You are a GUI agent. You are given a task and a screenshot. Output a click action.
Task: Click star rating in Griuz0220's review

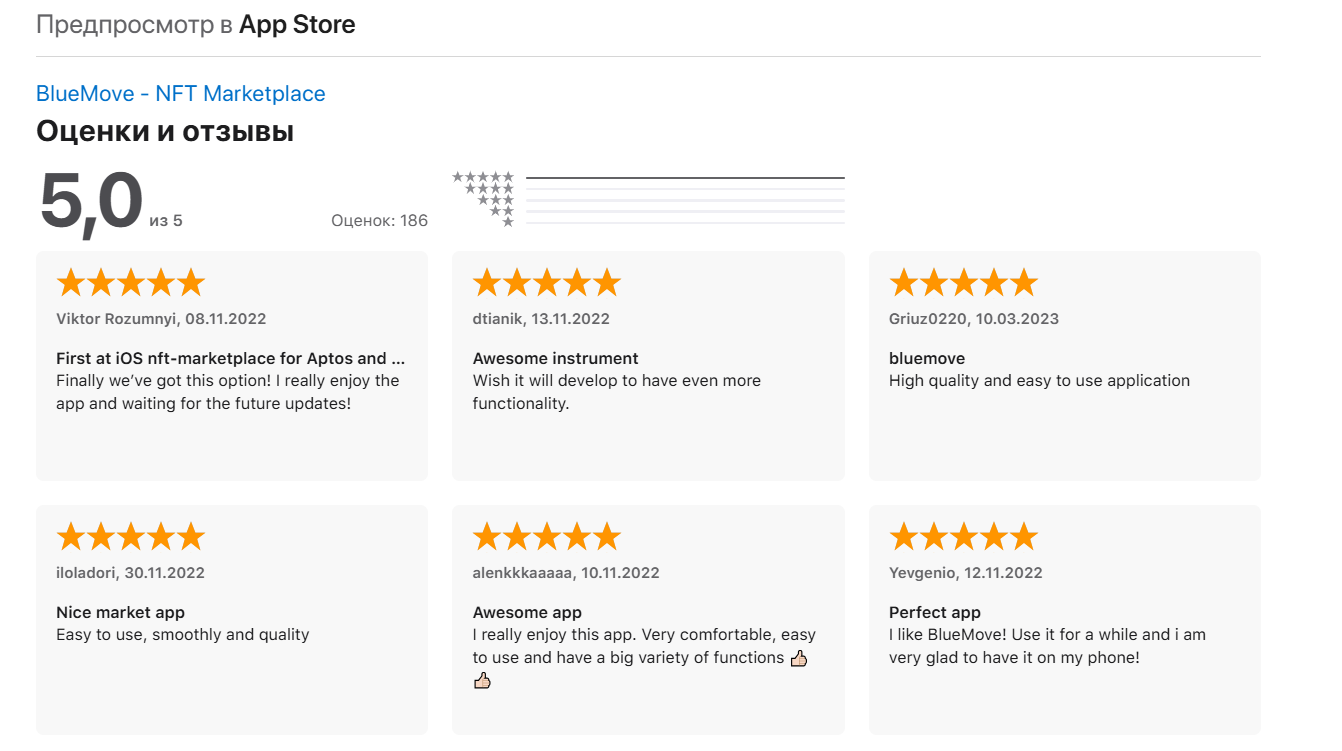[963, 283]
